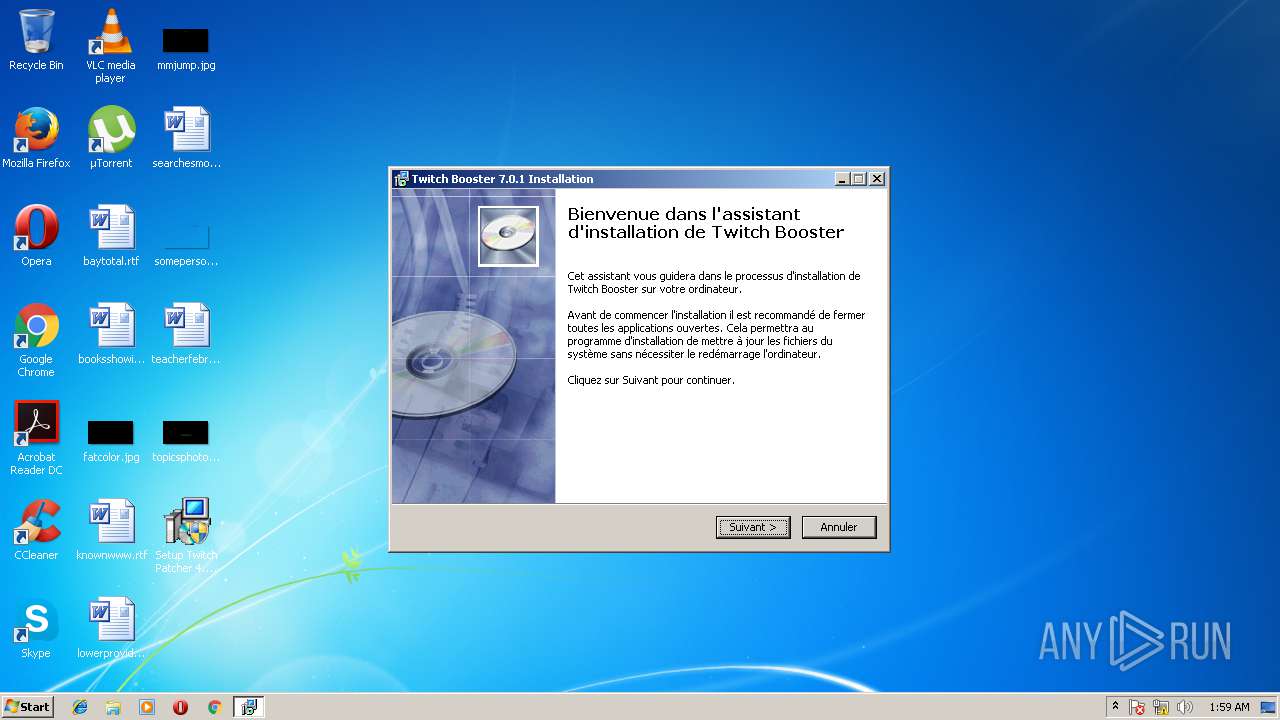1280x720 pixels.
Task: Select the teacherfebr... Word document
Action: [186, 334]
